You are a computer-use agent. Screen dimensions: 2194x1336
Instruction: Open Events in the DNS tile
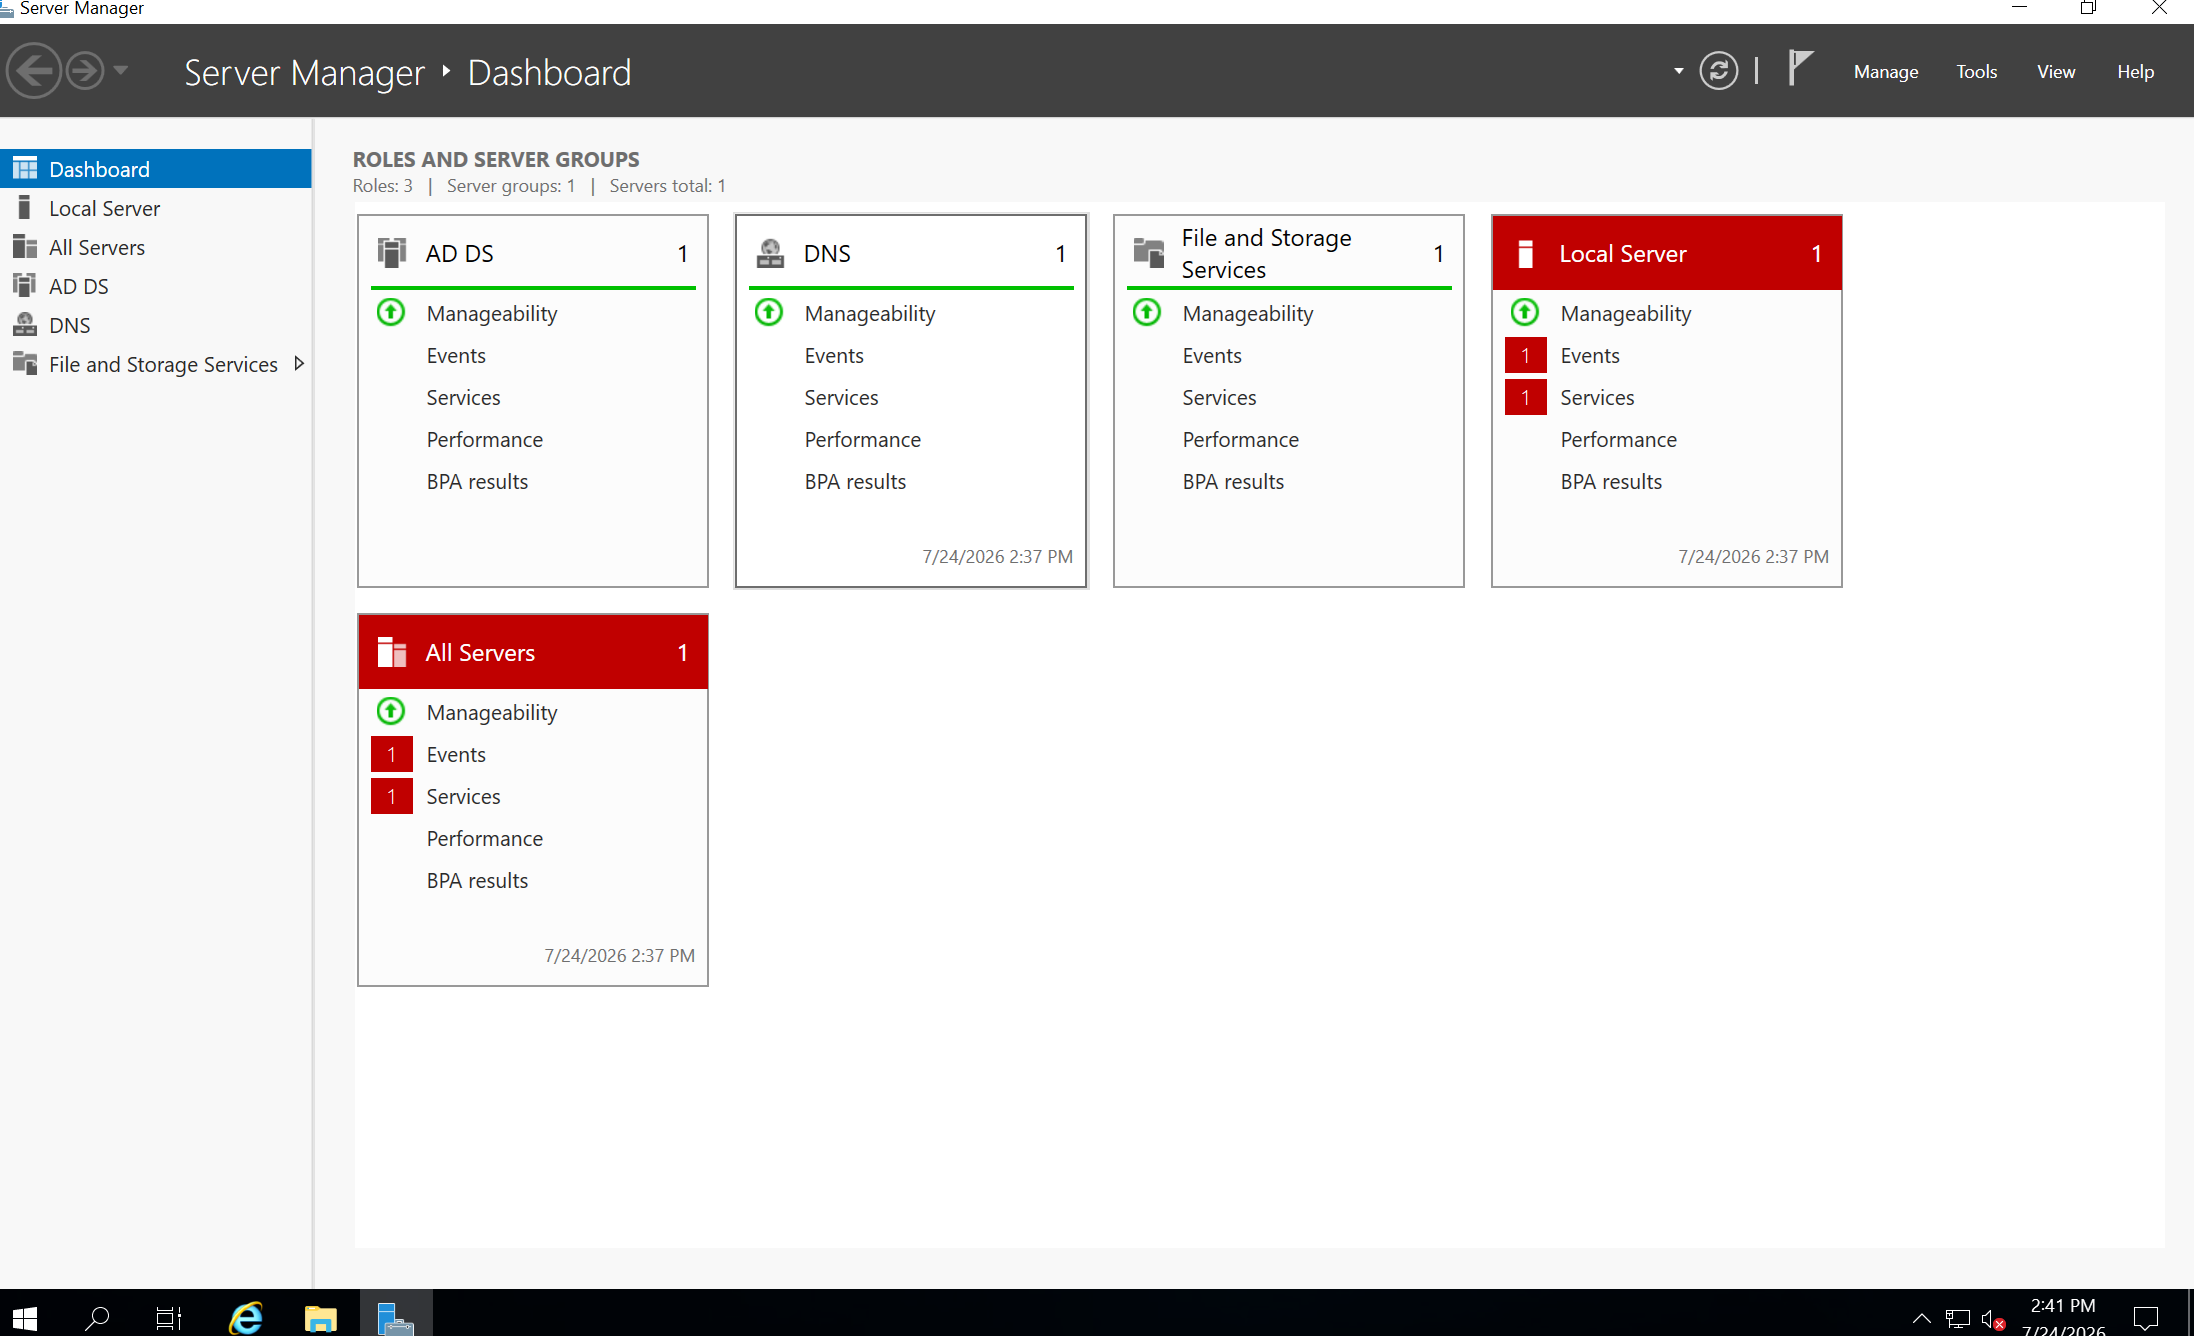point(834,356)
